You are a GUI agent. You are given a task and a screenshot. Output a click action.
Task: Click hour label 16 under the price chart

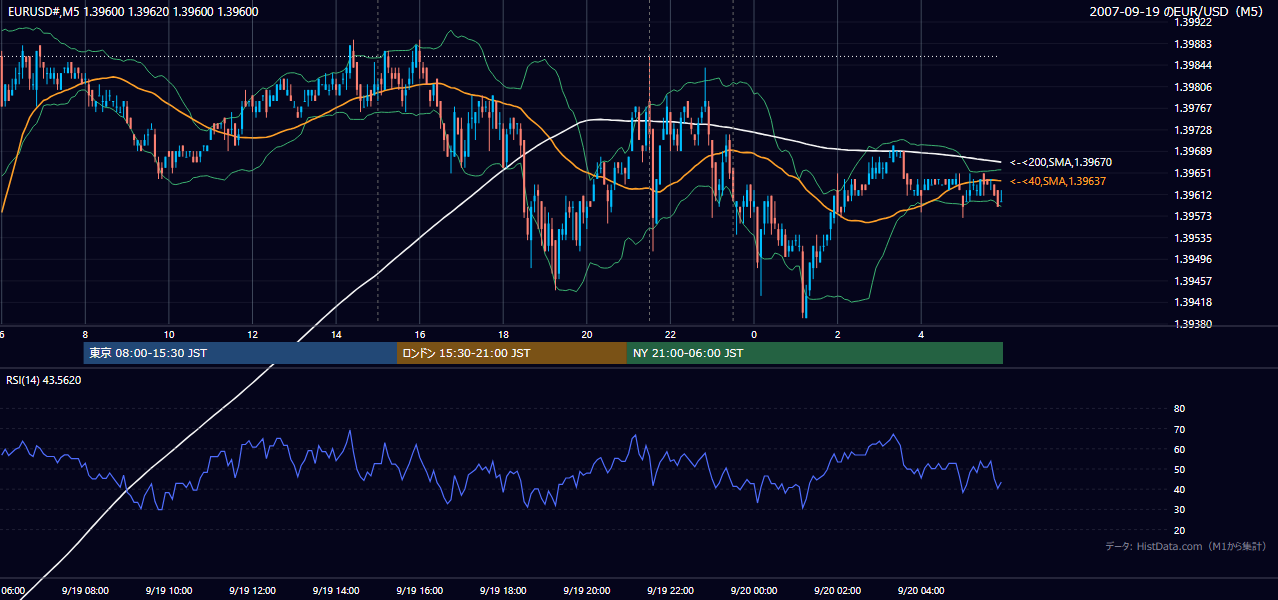pos(420,334)
